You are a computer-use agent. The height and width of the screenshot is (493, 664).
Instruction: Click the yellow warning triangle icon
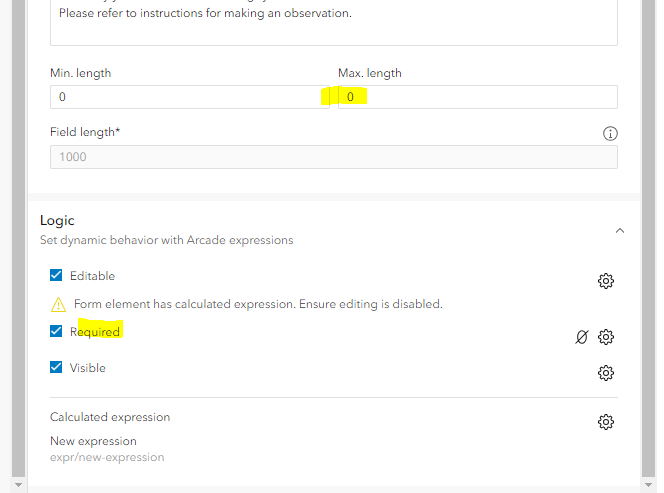[58, 304]
